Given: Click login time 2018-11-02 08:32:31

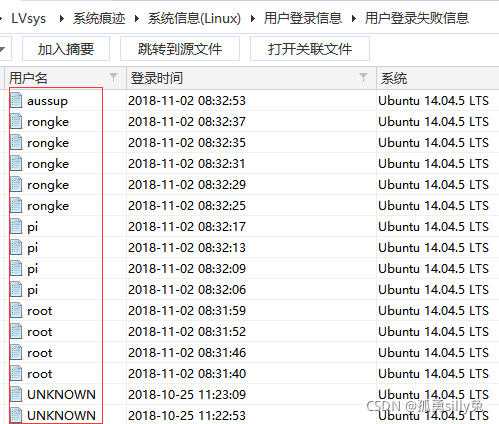Looking at the screenshot, I should tap(187, 164).
